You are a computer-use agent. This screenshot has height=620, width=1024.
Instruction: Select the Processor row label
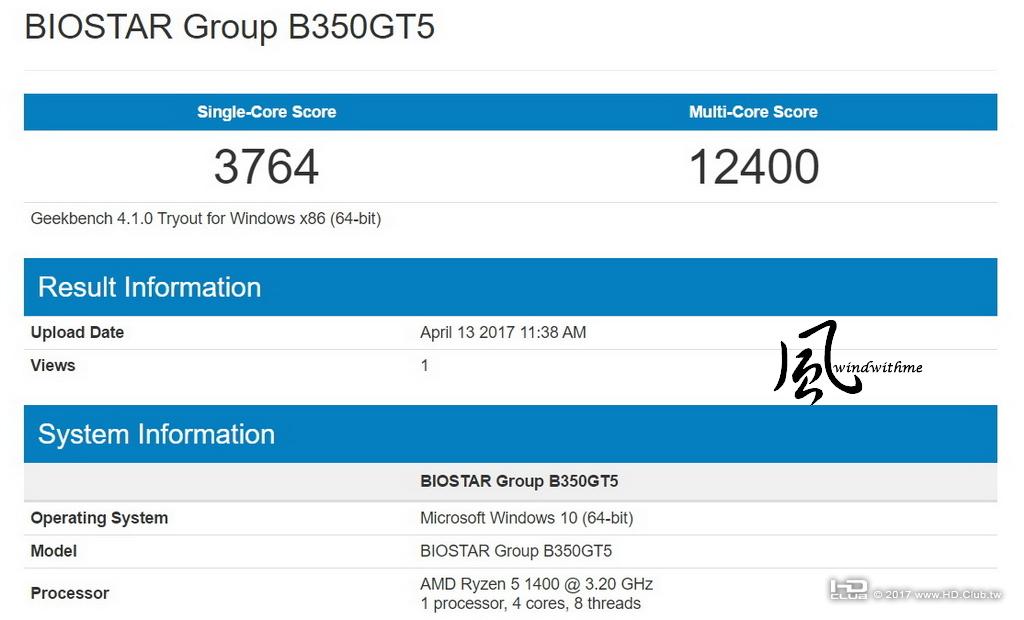click(70, 593)
